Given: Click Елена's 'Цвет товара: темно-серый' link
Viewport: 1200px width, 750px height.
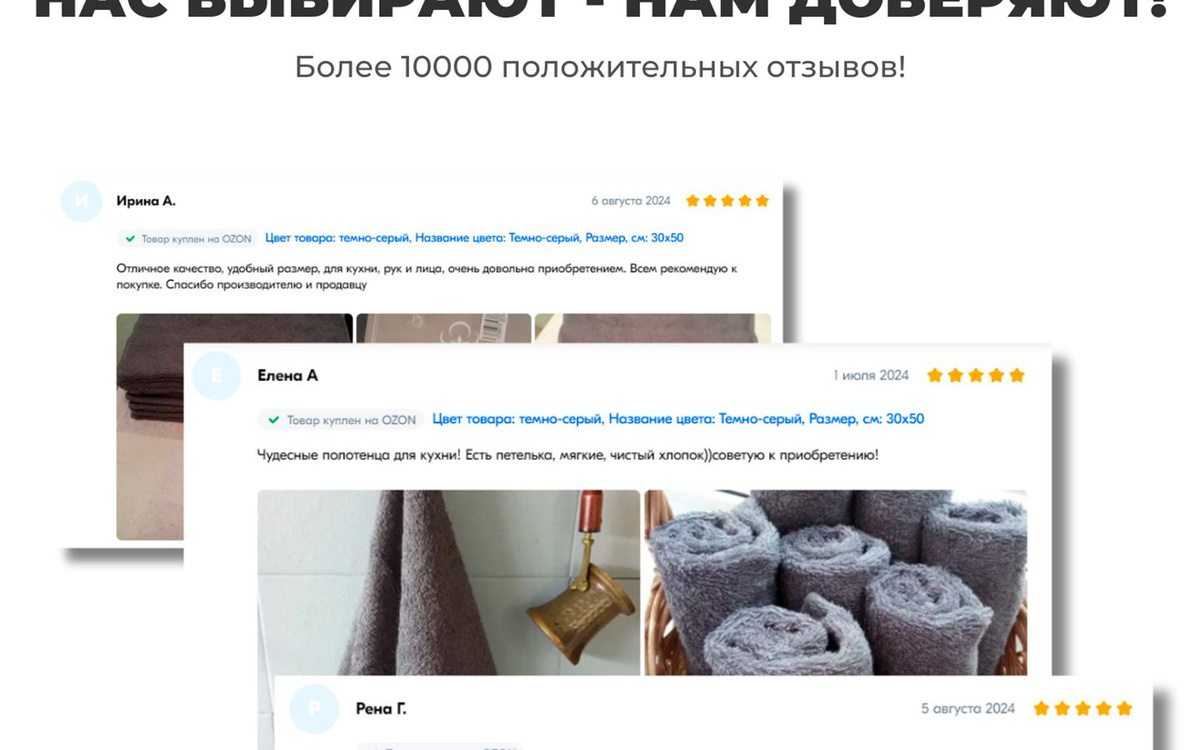Looking at the screenshot, I should pyautogui.click(x=517, y=419).
